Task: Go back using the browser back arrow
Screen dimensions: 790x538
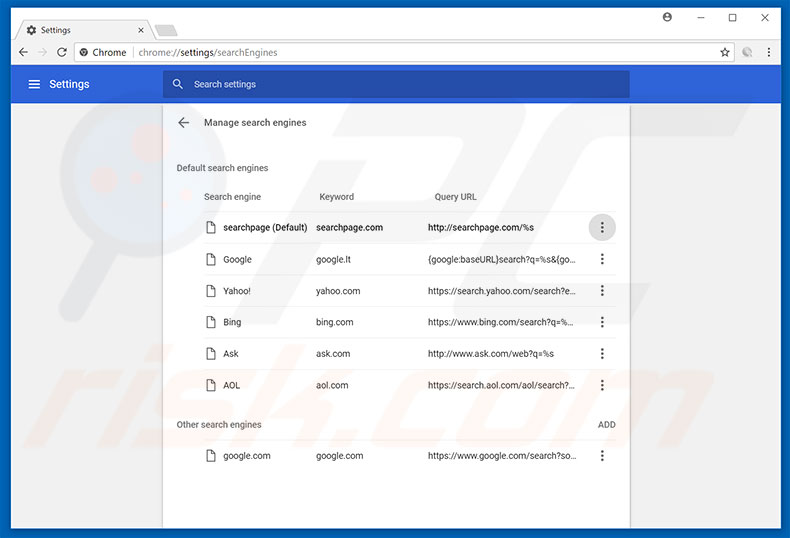Action: click(23, 52)
